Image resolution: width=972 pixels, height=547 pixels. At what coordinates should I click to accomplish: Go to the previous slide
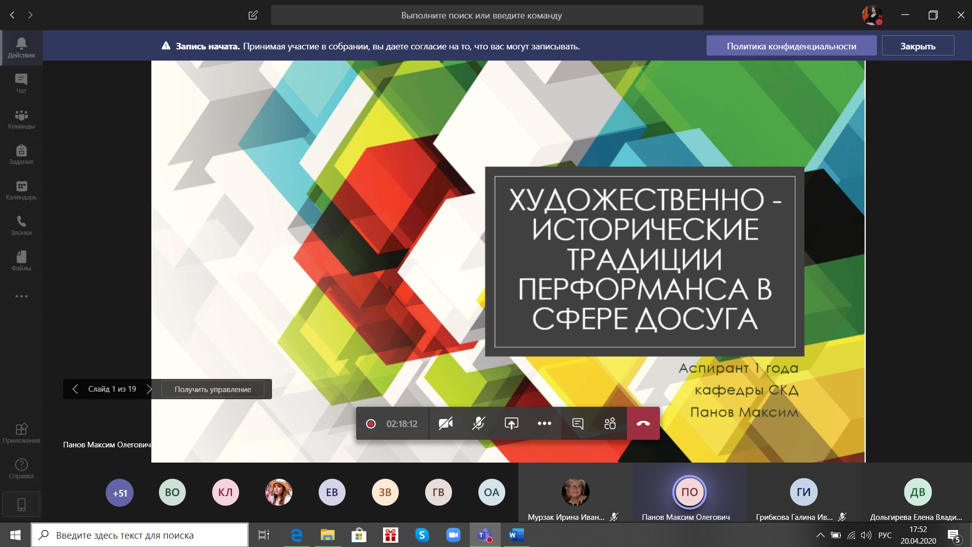pos(75,389)
